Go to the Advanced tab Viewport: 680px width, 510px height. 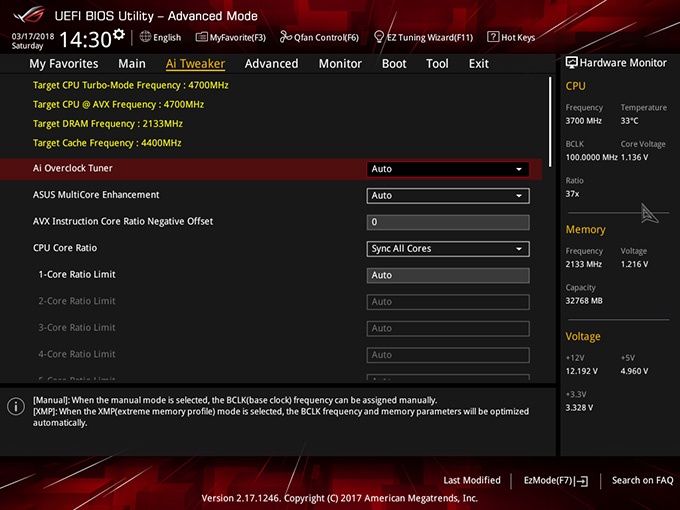click(x=271, y=64)
